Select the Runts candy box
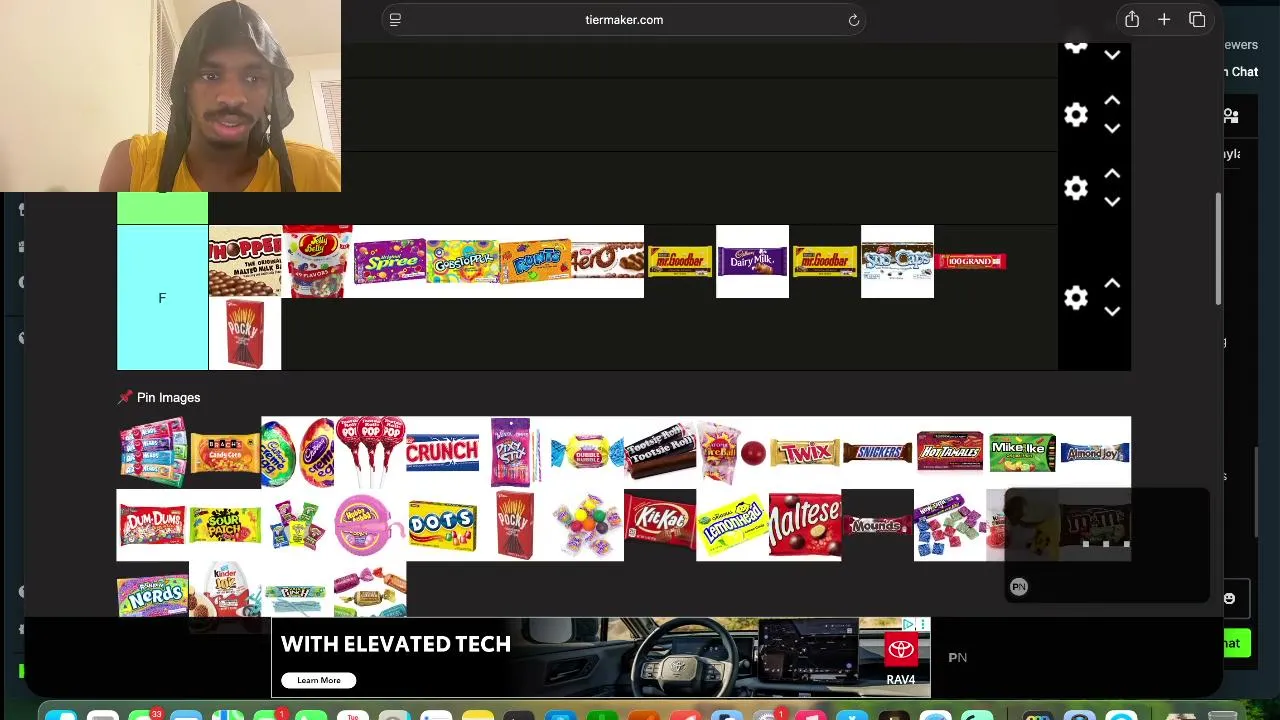 click(535, 261)
